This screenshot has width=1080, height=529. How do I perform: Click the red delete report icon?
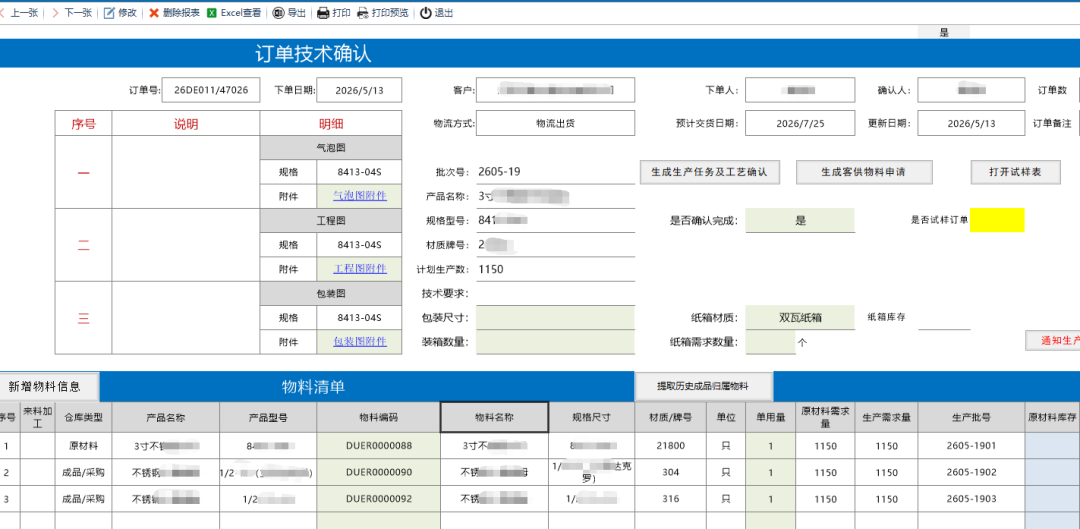click(154, 13)
